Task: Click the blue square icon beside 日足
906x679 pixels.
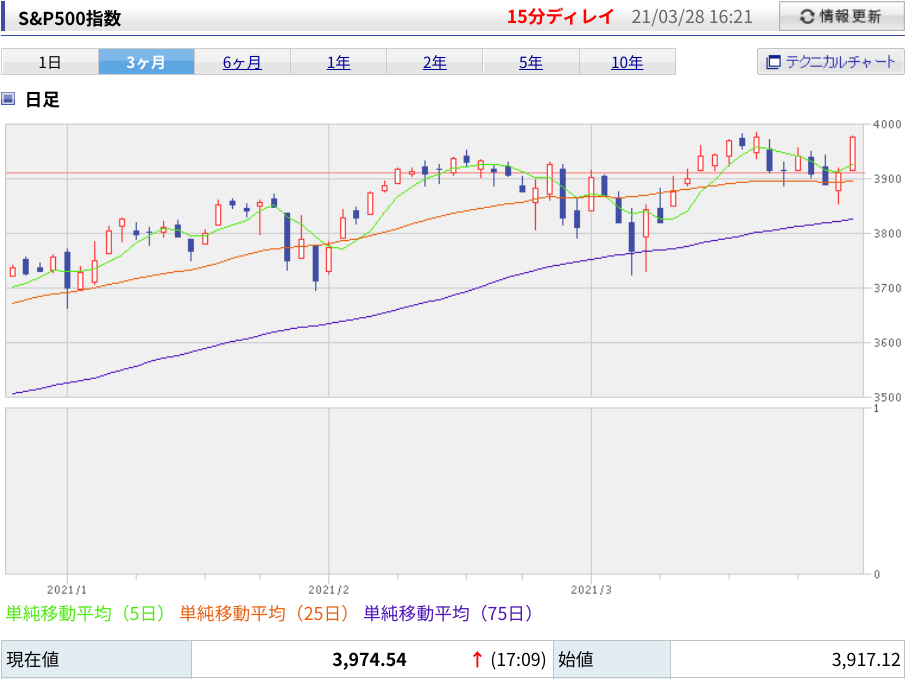Action: pyautogui.click(x=8, y=99)
